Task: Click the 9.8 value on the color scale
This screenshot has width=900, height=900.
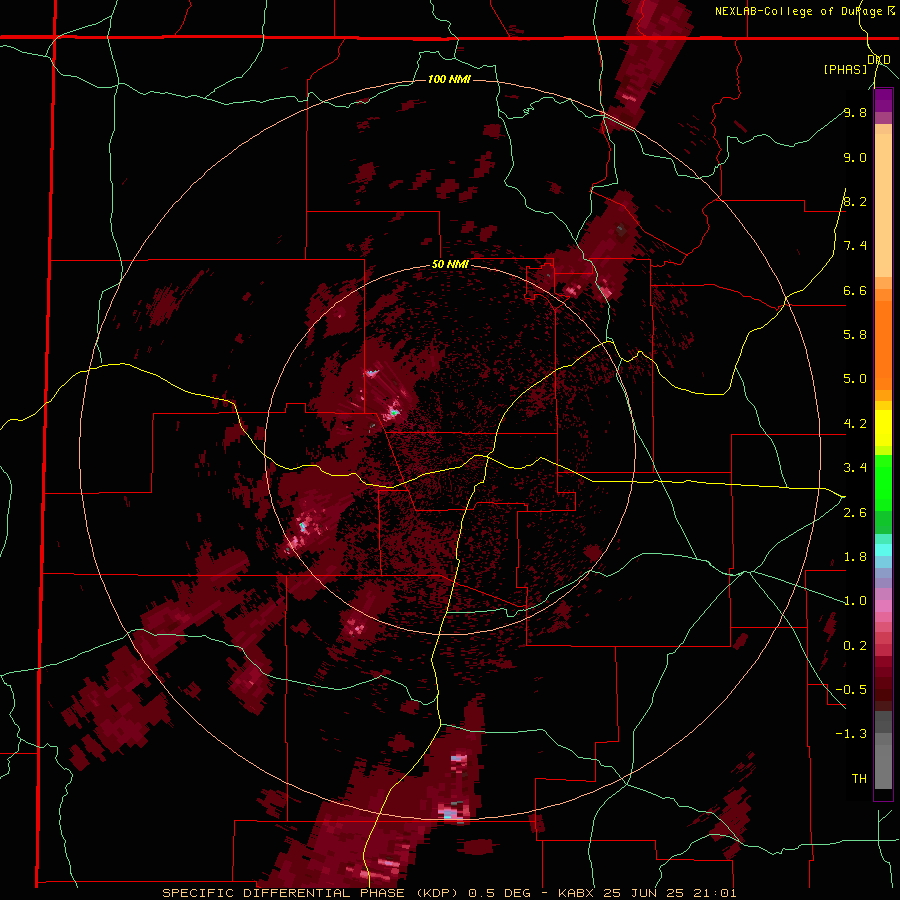Action: tap(855, 112)
